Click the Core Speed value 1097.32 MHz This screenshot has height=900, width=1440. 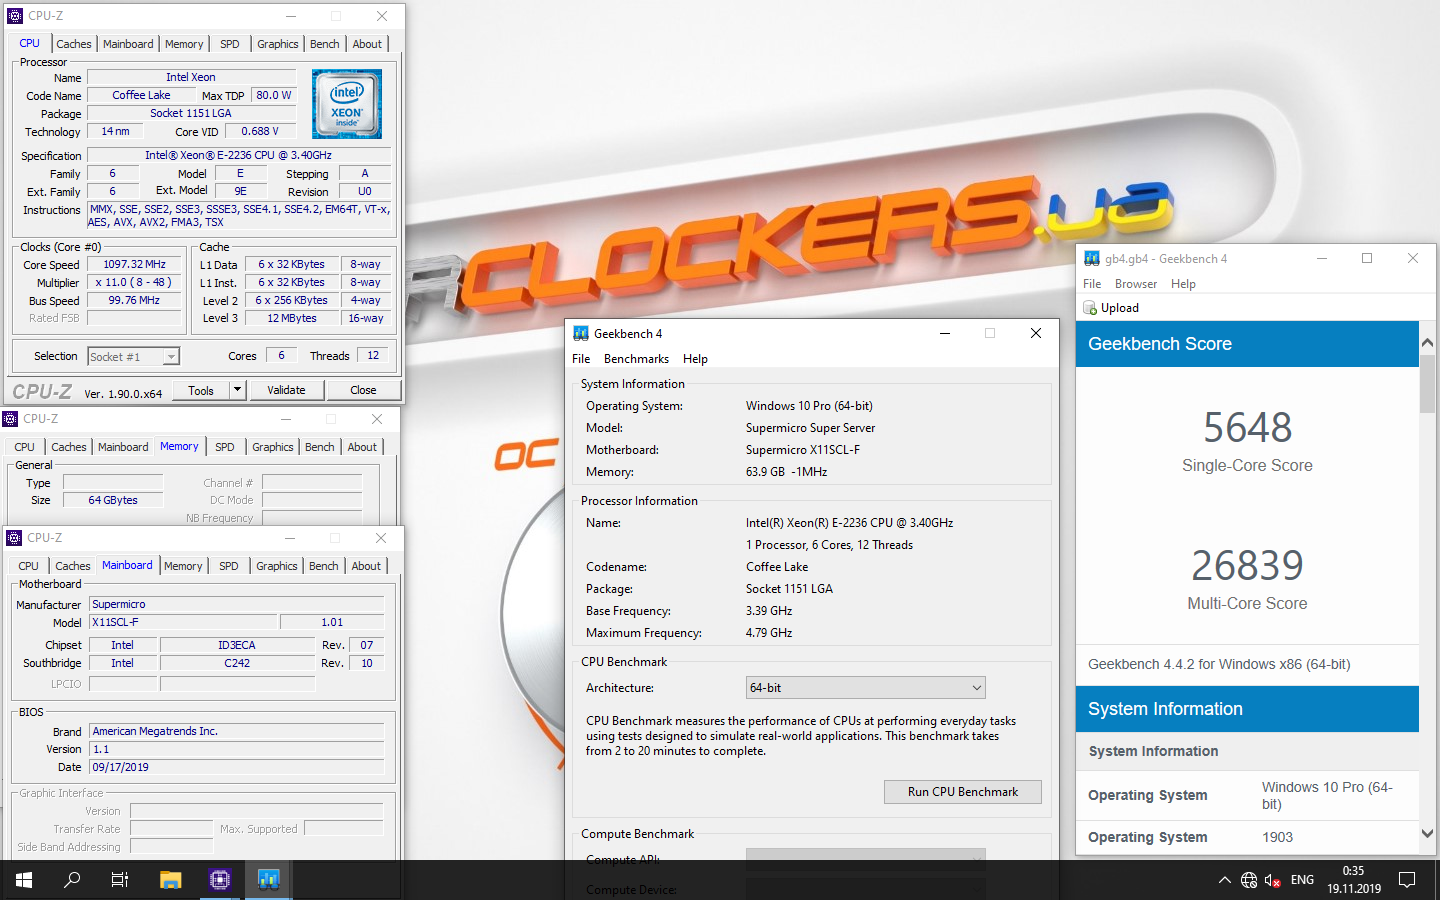pyautogui.click(x=135, y=265)
